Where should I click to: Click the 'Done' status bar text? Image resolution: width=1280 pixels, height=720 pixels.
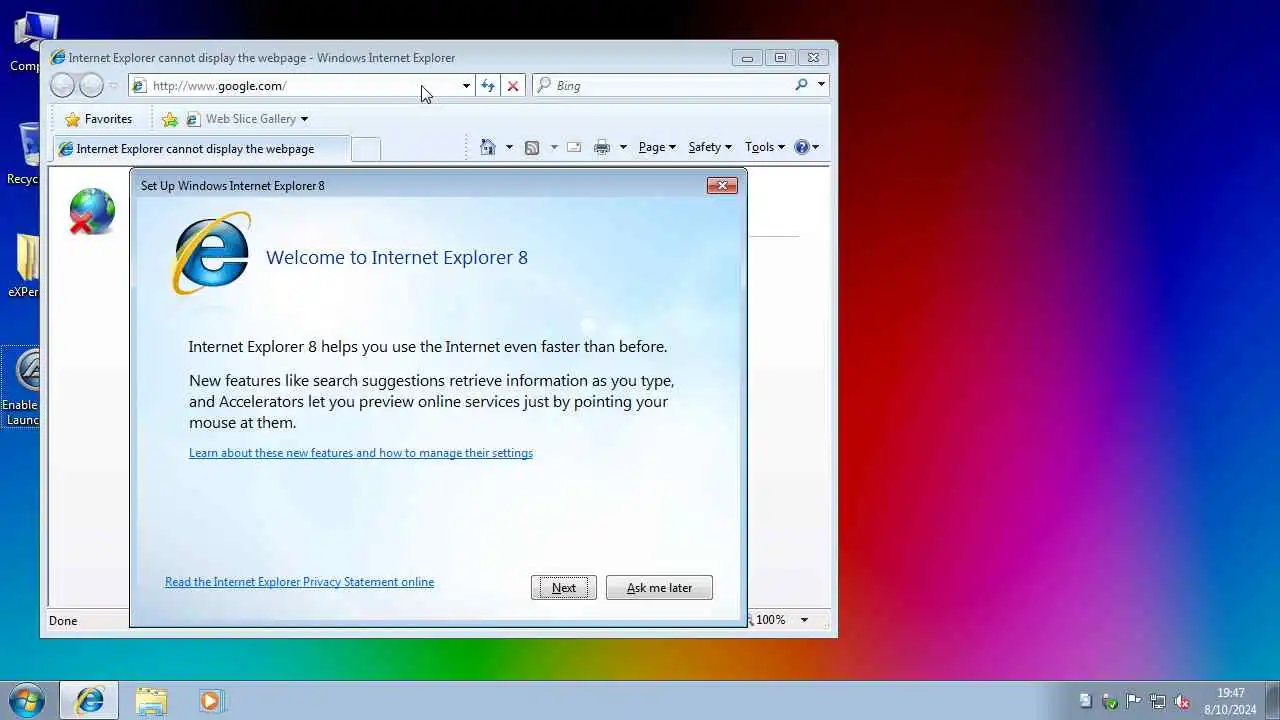(63, 621)
